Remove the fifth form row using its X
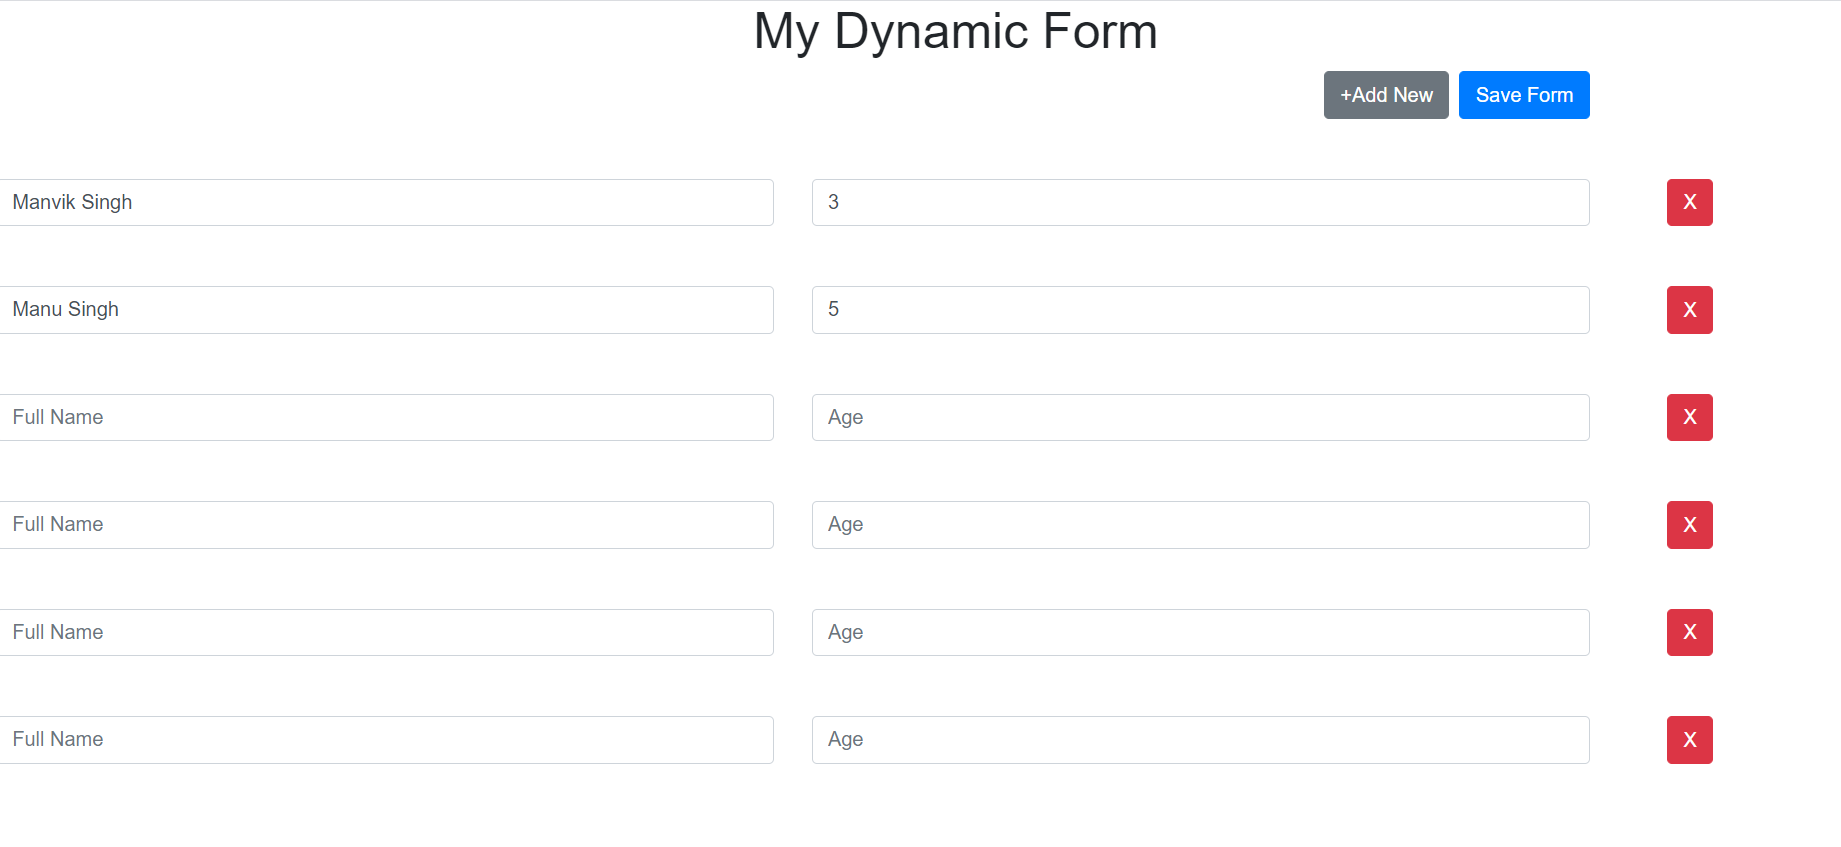Image resolution: width=1841 pixels, height=847 pixels. pos(1689,632)
